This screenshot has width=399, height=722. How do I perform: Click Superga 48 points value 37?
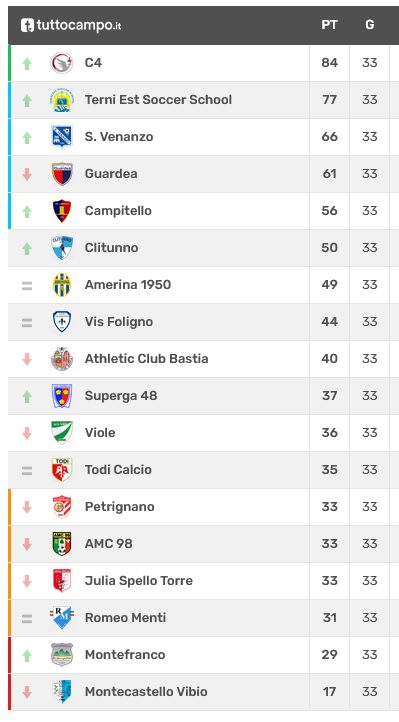click(330, 396)
